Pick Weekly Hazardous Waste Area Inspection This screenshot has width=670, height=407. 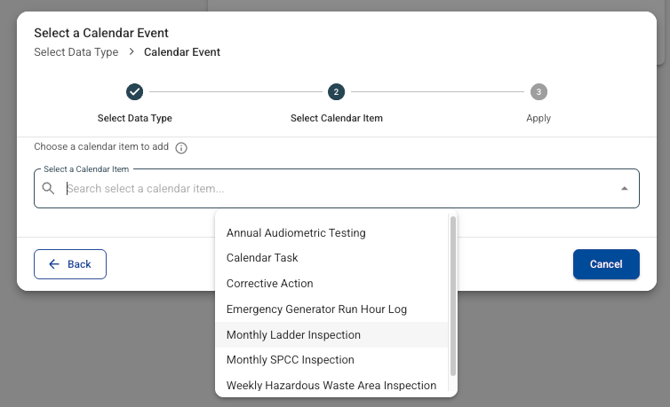click(x=331, y=385)
